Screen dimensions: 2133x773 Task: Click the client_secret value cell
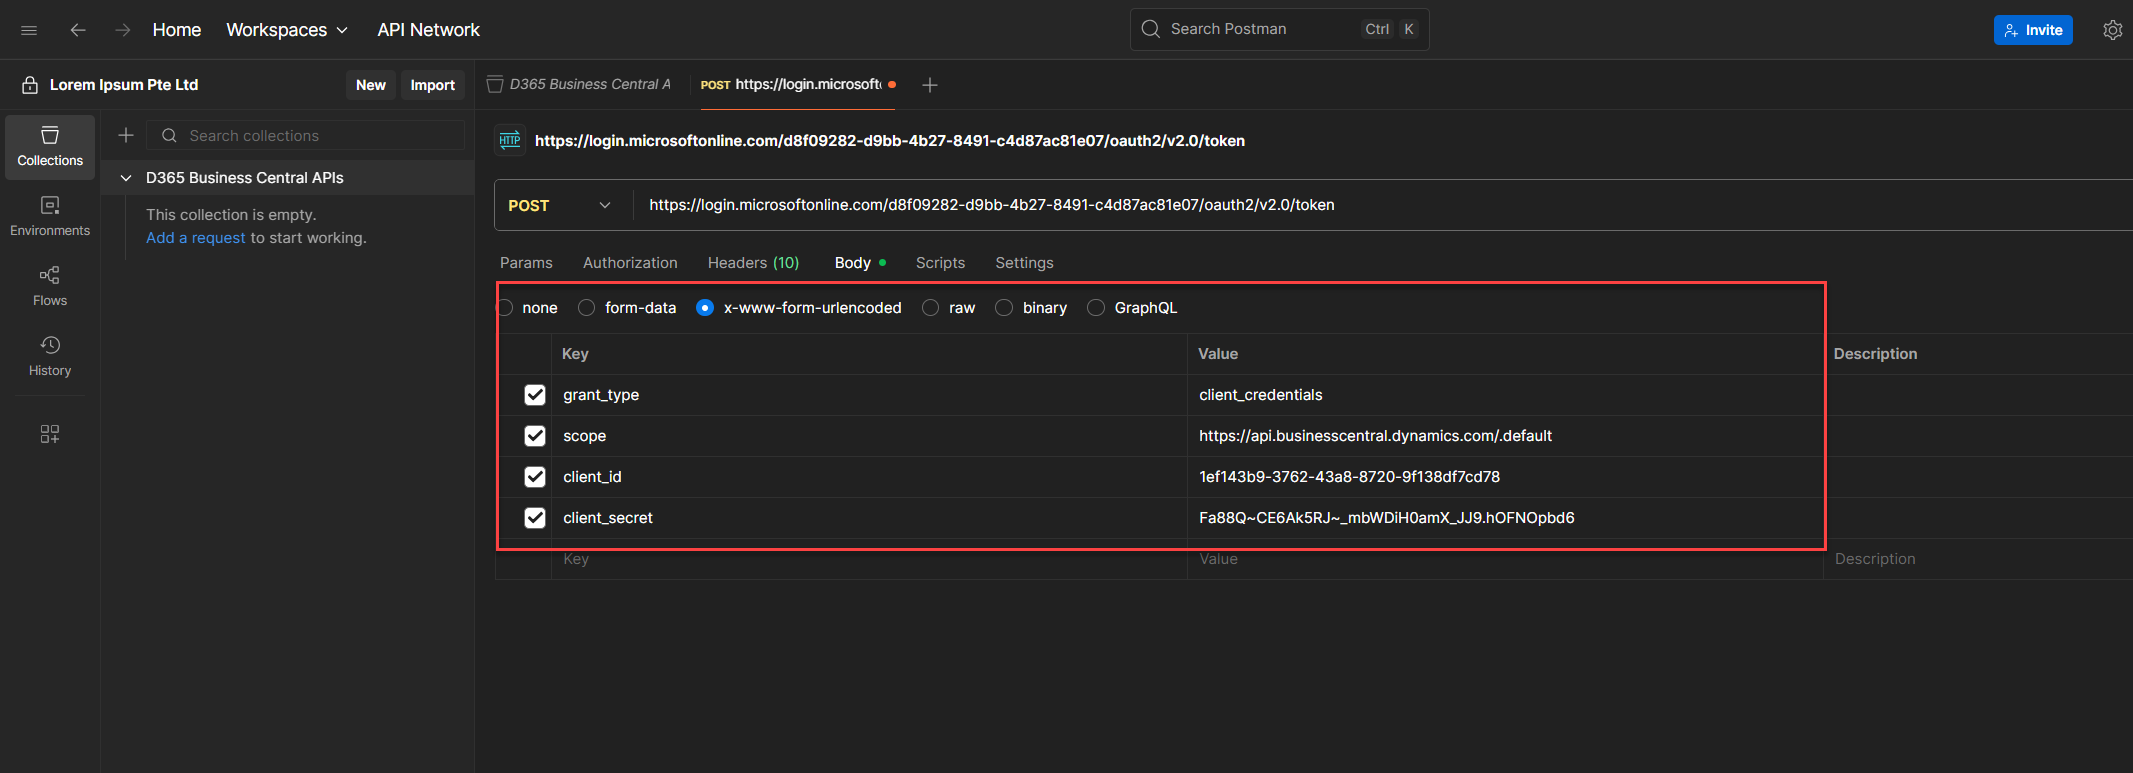coord(1505,518)
